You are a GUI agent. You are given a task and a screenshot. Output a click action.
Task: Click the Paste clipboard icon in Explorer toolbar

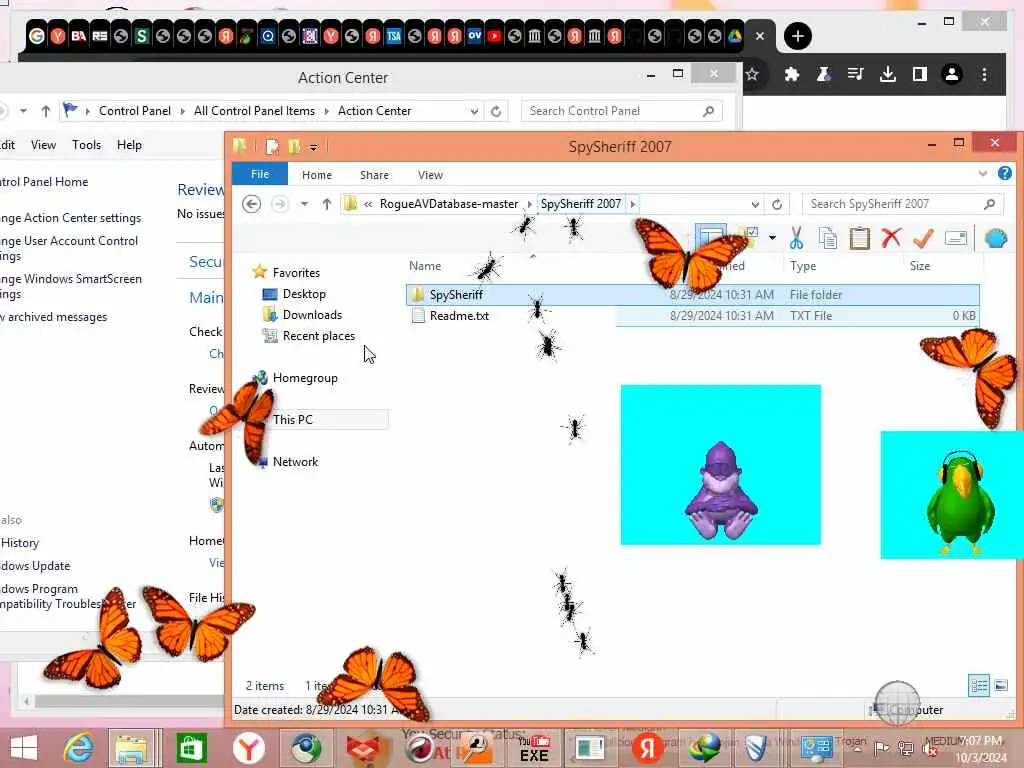pos(859,238)
